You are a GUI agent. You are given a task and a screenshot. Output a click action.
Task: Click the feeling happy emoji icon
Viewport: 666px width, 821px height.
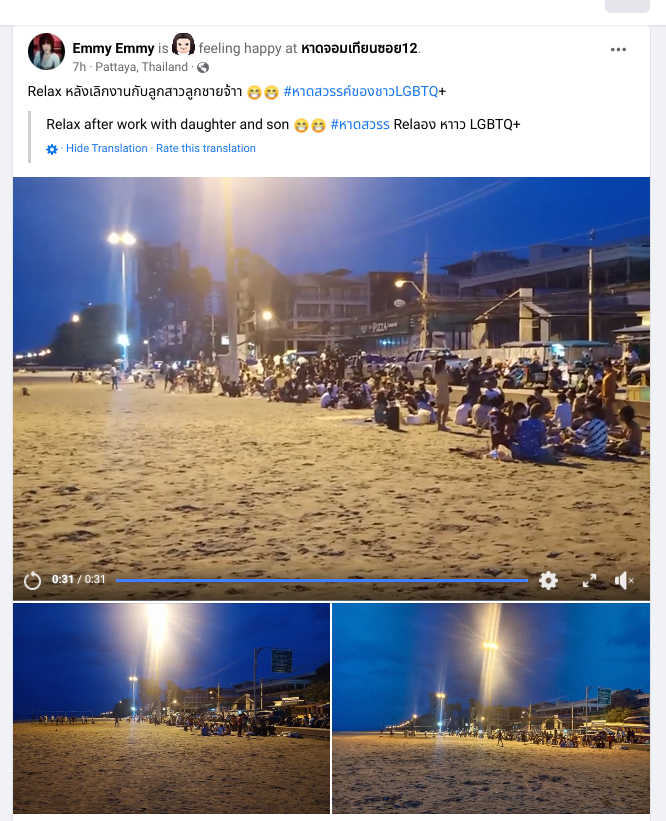point(183,44)
